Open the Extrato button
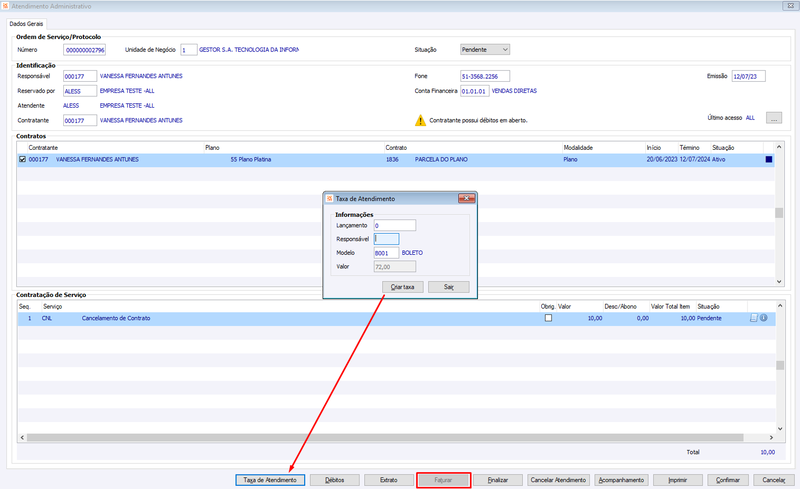 click(389, 480)
